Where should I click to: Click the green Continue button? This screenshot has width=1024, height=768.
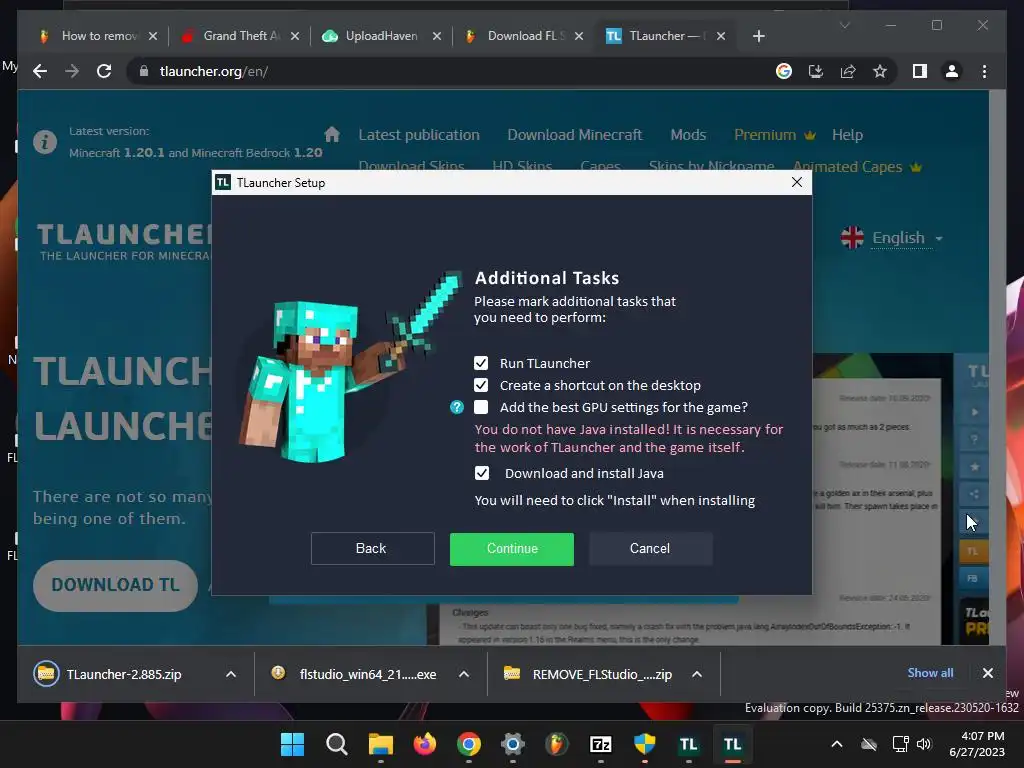[x=511, y=549]
